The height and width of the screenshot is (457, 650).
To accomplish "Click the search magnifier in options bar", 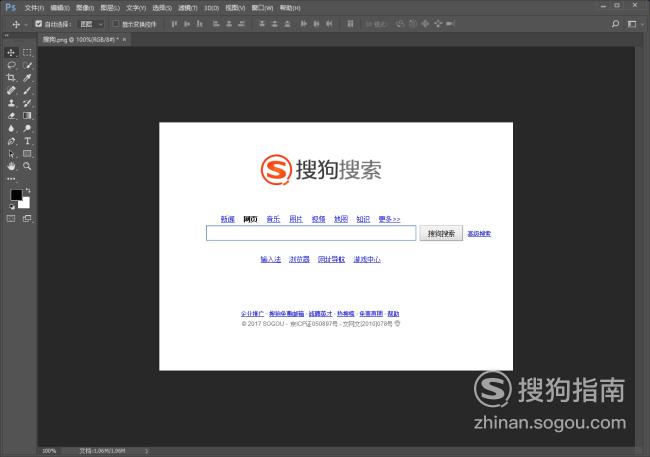I will [x=616, y=24].
